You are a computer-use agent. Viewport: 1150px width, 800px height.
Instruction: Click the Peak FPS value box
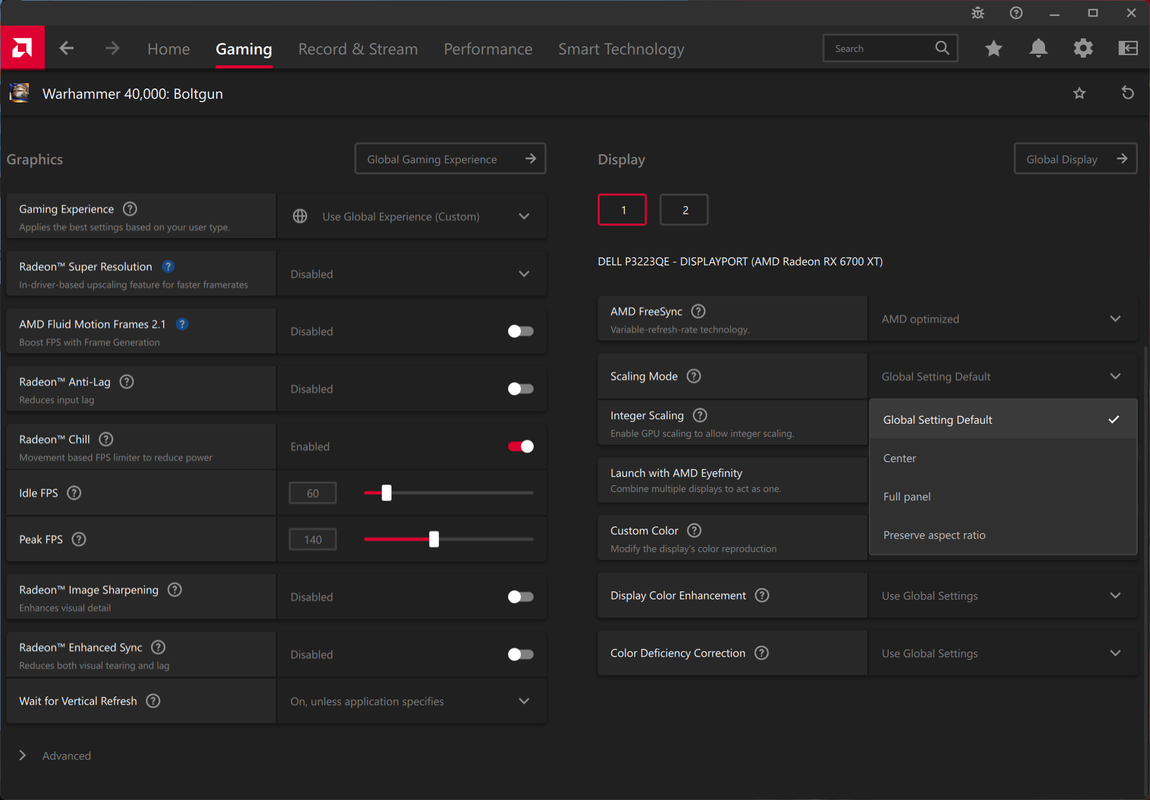tap(312, 539)
